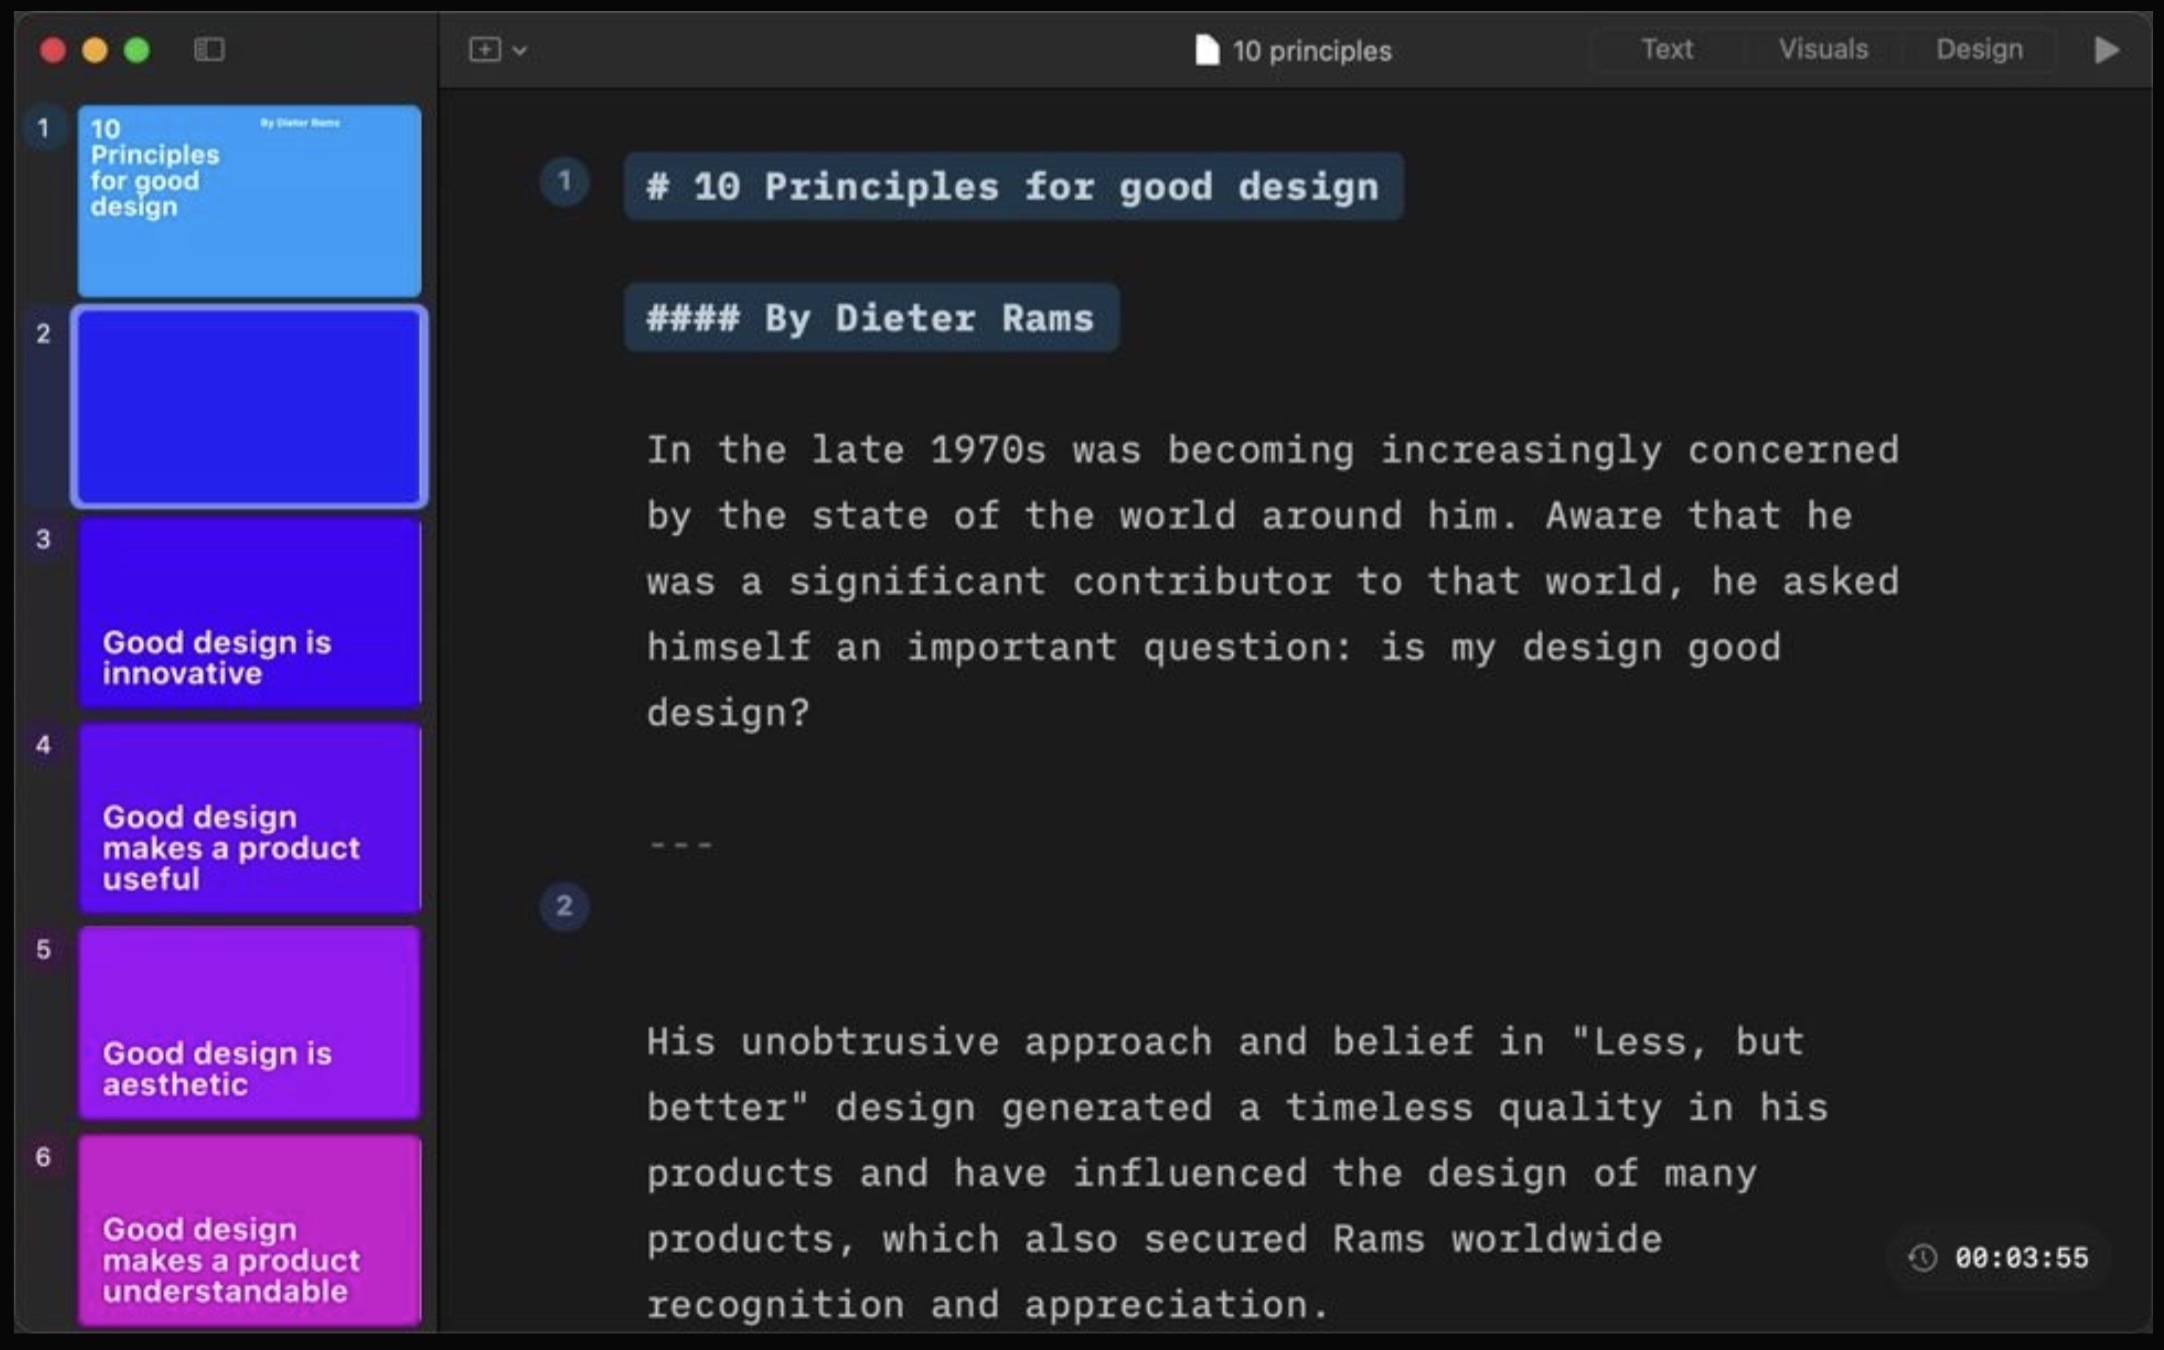2164x1350 pixels.
Task: Select the blank blue slide 2 thumbnail
Action: tap(249, 406)
